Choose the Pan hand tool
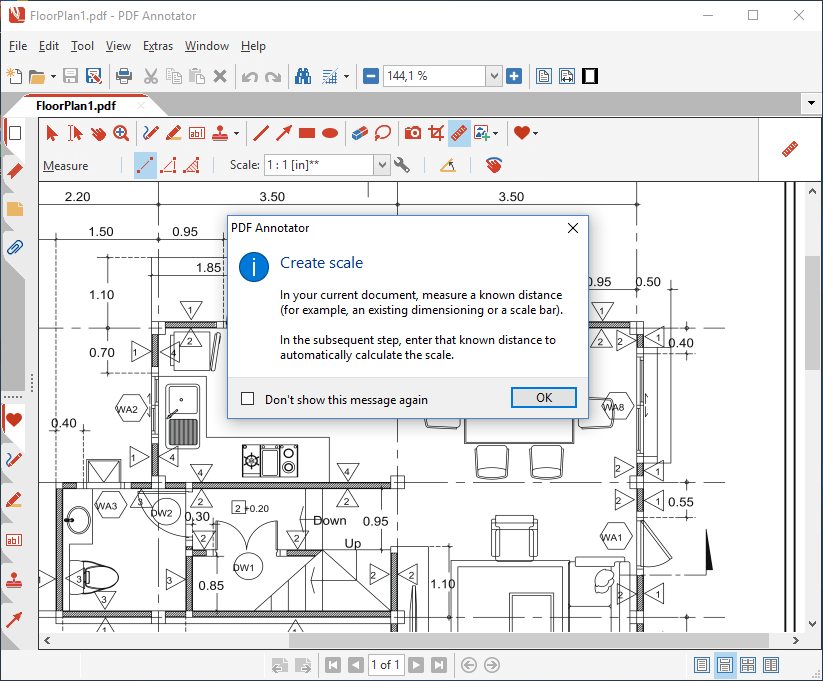The height and width of the screenshot is (681, 823). (98, 133)
